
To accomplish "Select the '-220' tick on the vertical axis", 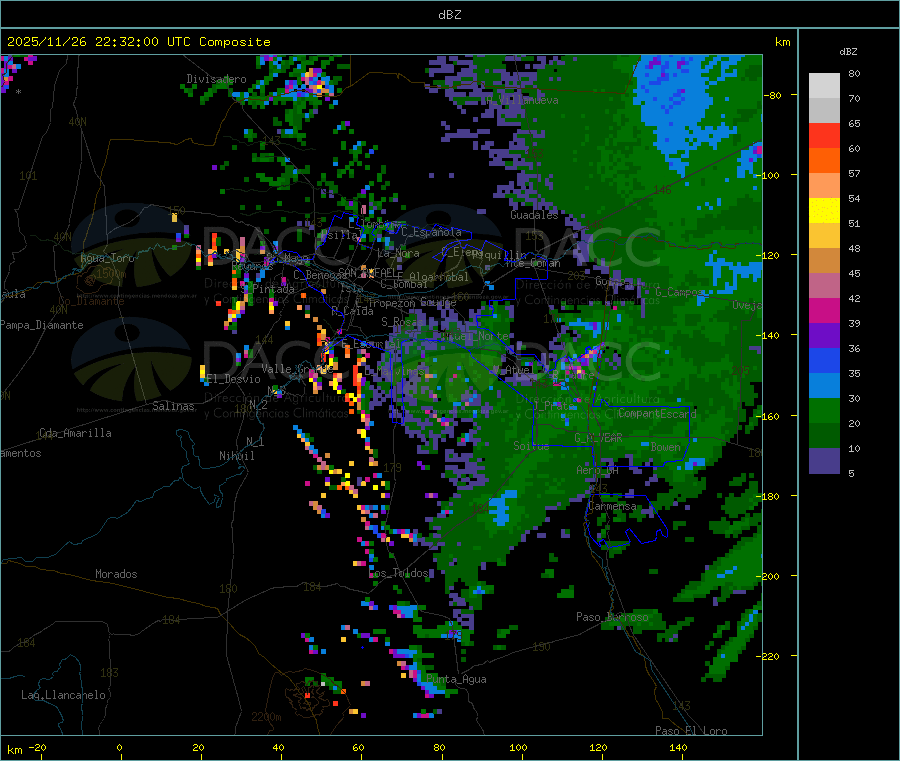I will click(770, 657).
